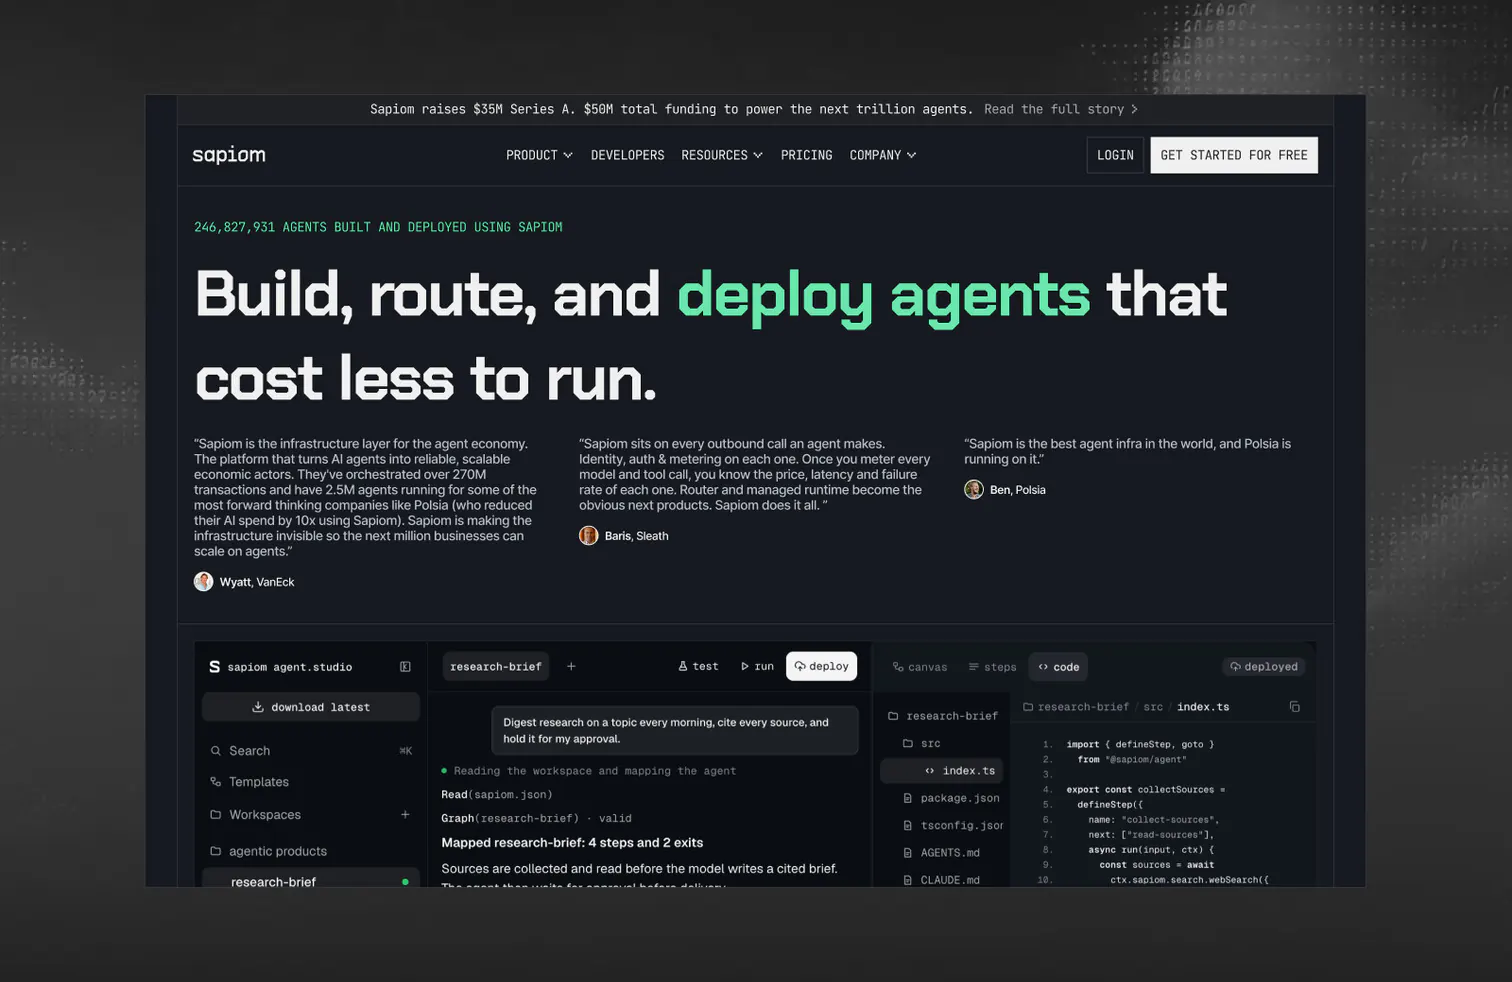This screenshot has width=1512, height=982.
Task: Click the research-brief segment in the breadcrumb
Action: [1083, 707]
